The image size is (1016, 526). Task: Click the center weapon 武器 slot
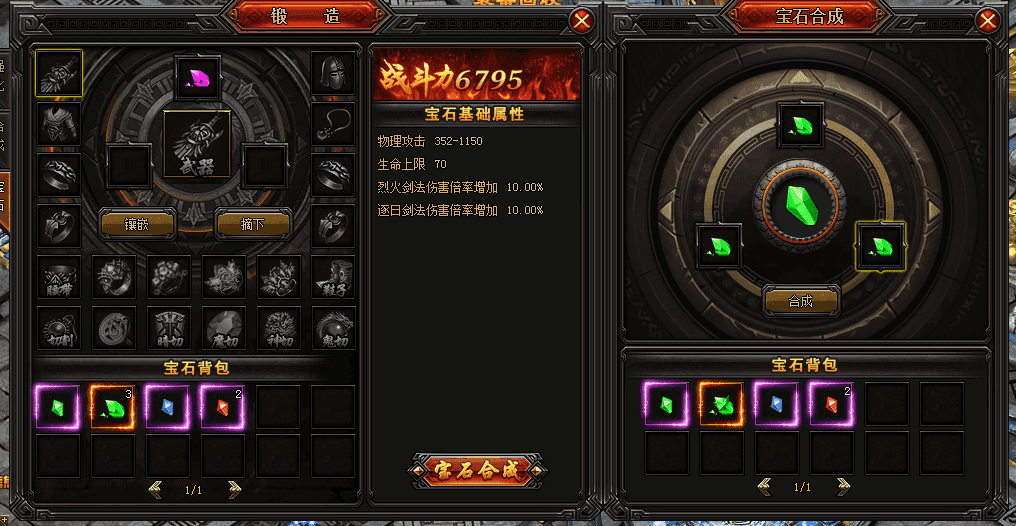point(197,144)
